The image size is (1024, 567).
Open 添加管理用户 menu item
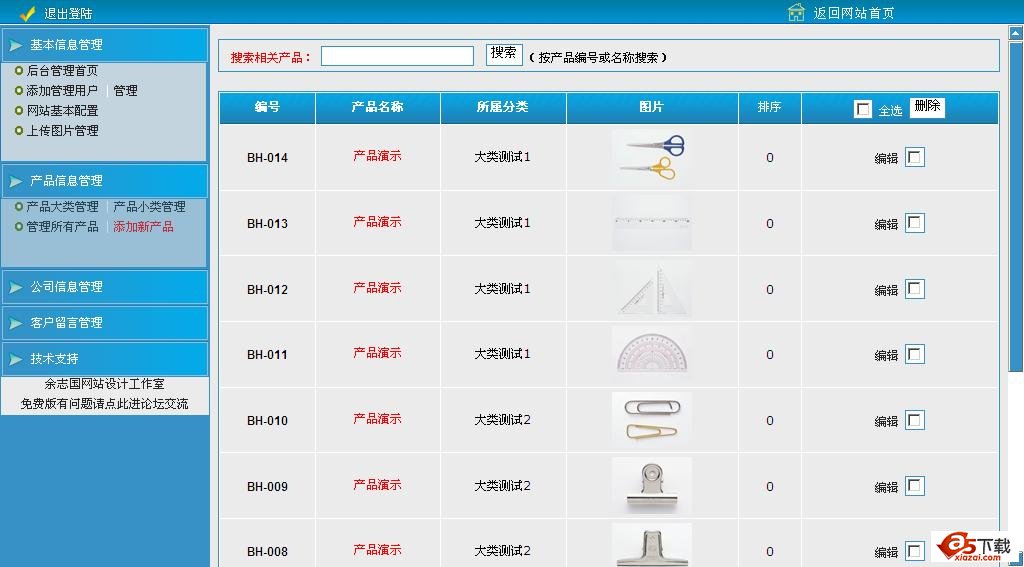[x=62, y=91]
